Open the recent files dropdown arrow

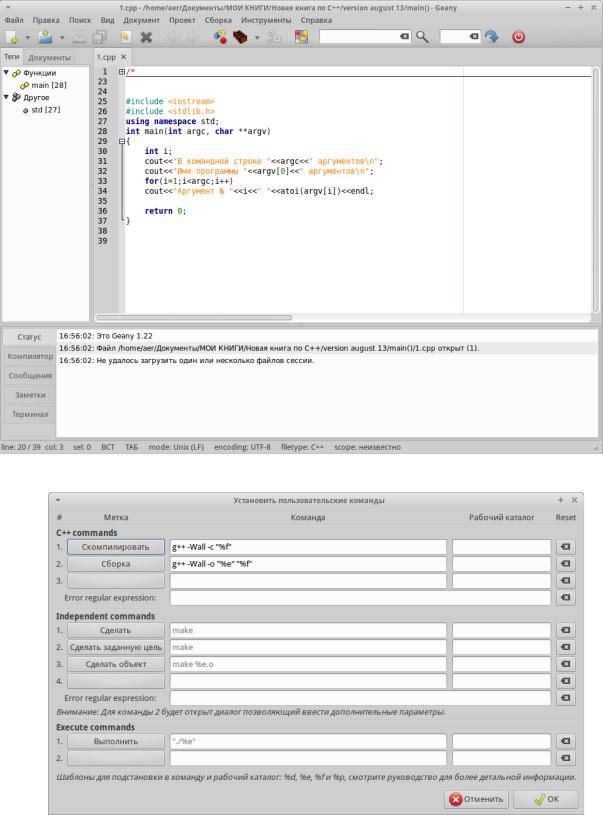click(62, 37)
